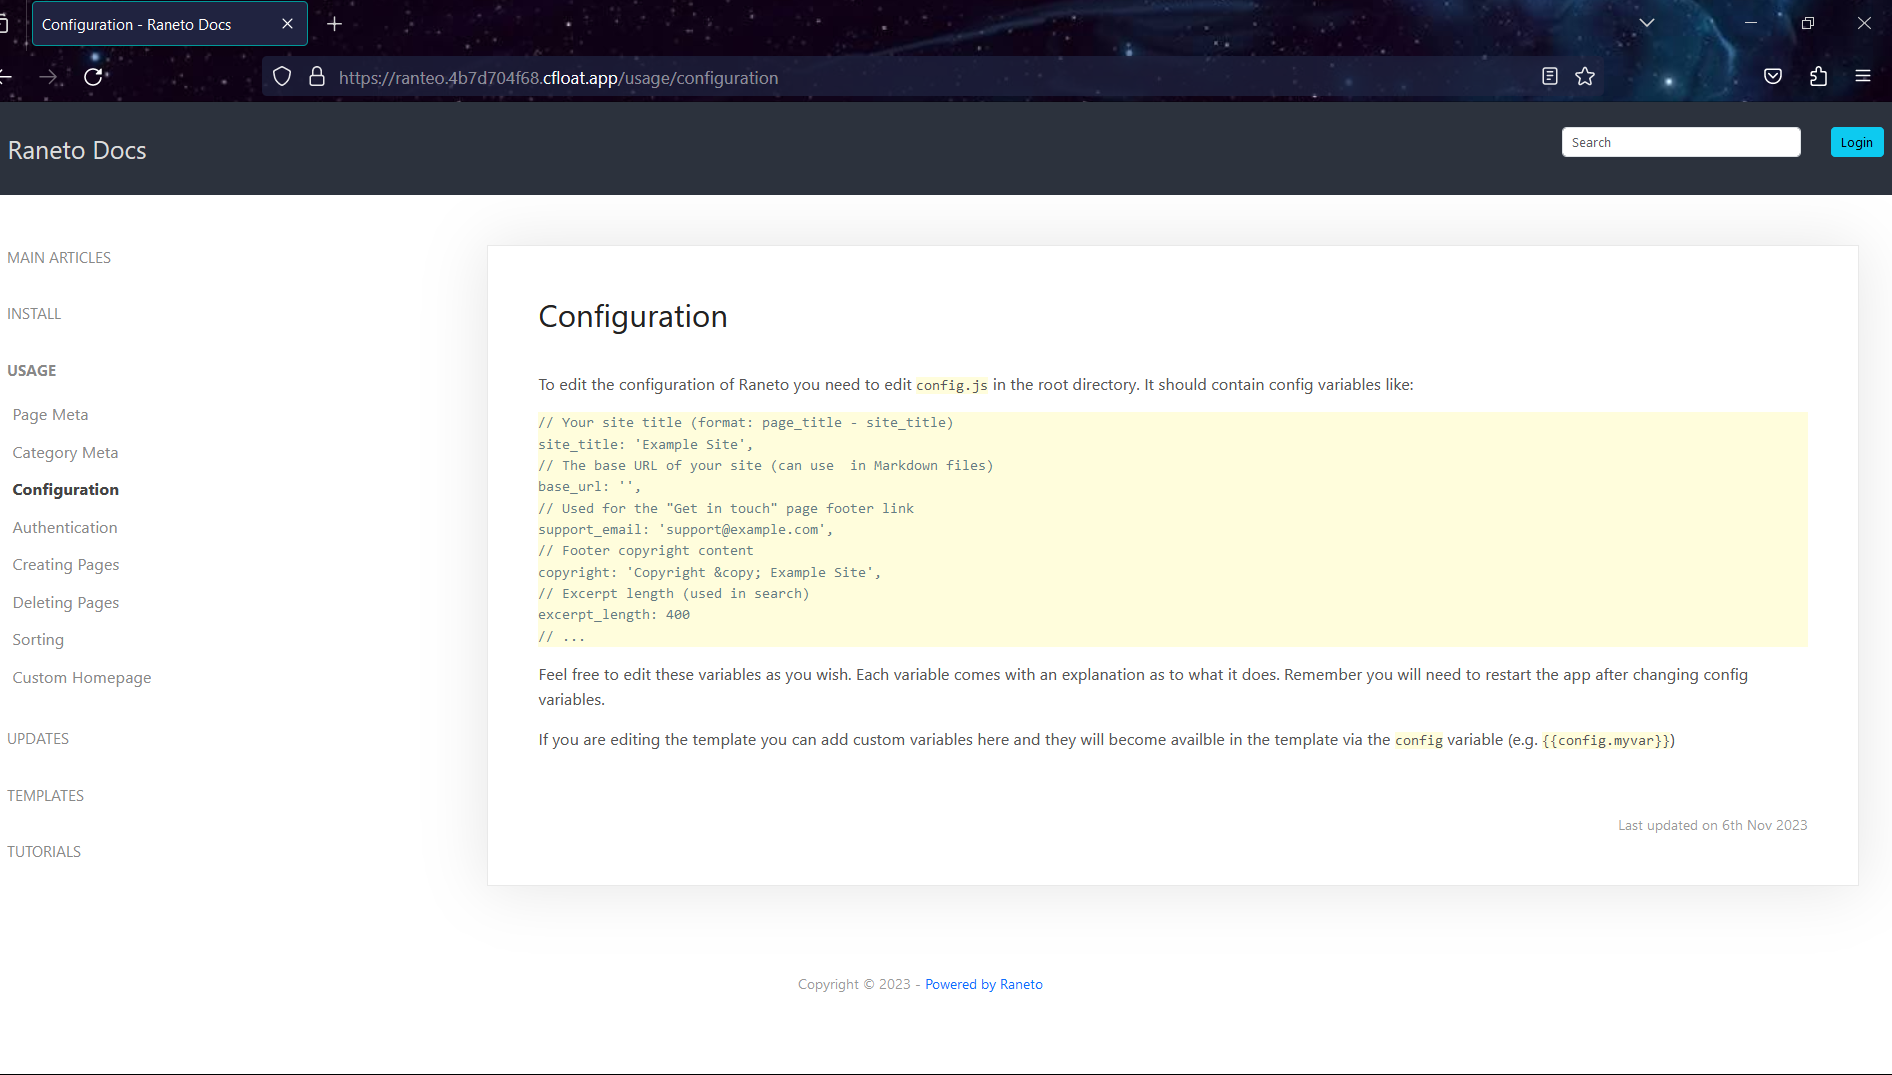The image size is (1892, 1075).
Task: Expand the TUTORIALS category
Action: [x=44, y=852]
